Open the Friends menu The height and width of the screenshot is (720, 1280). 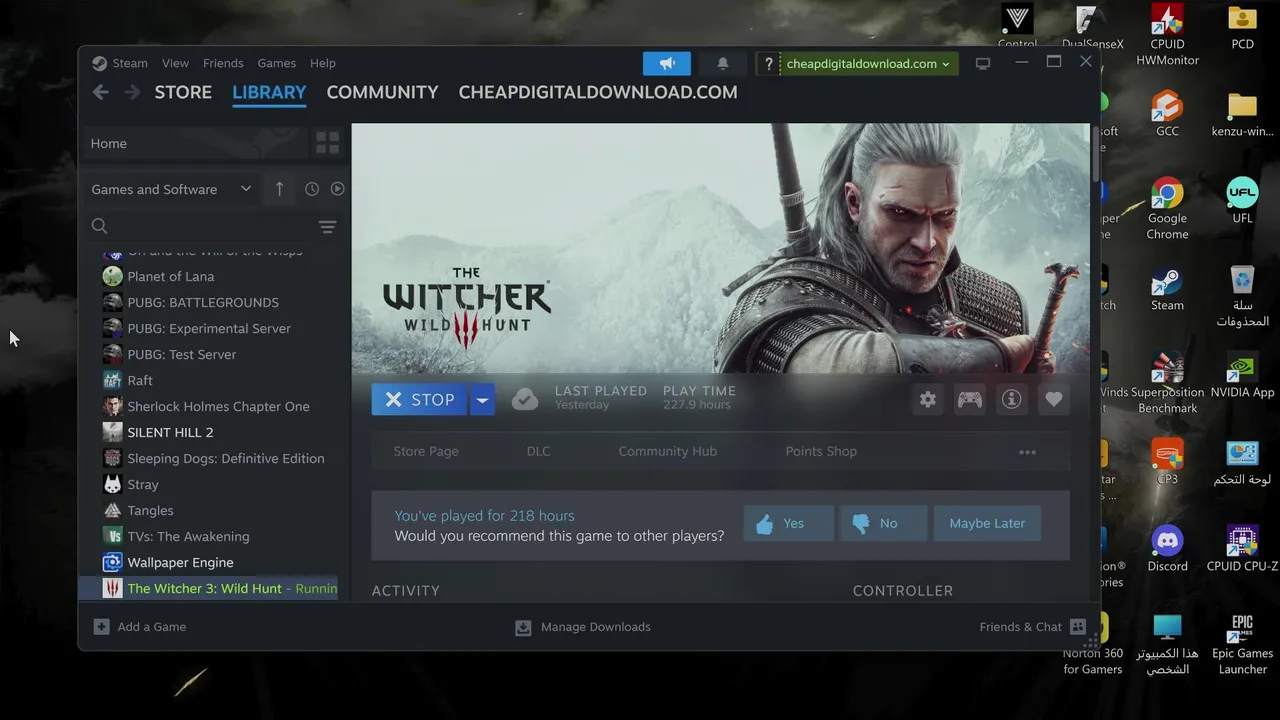223,63
